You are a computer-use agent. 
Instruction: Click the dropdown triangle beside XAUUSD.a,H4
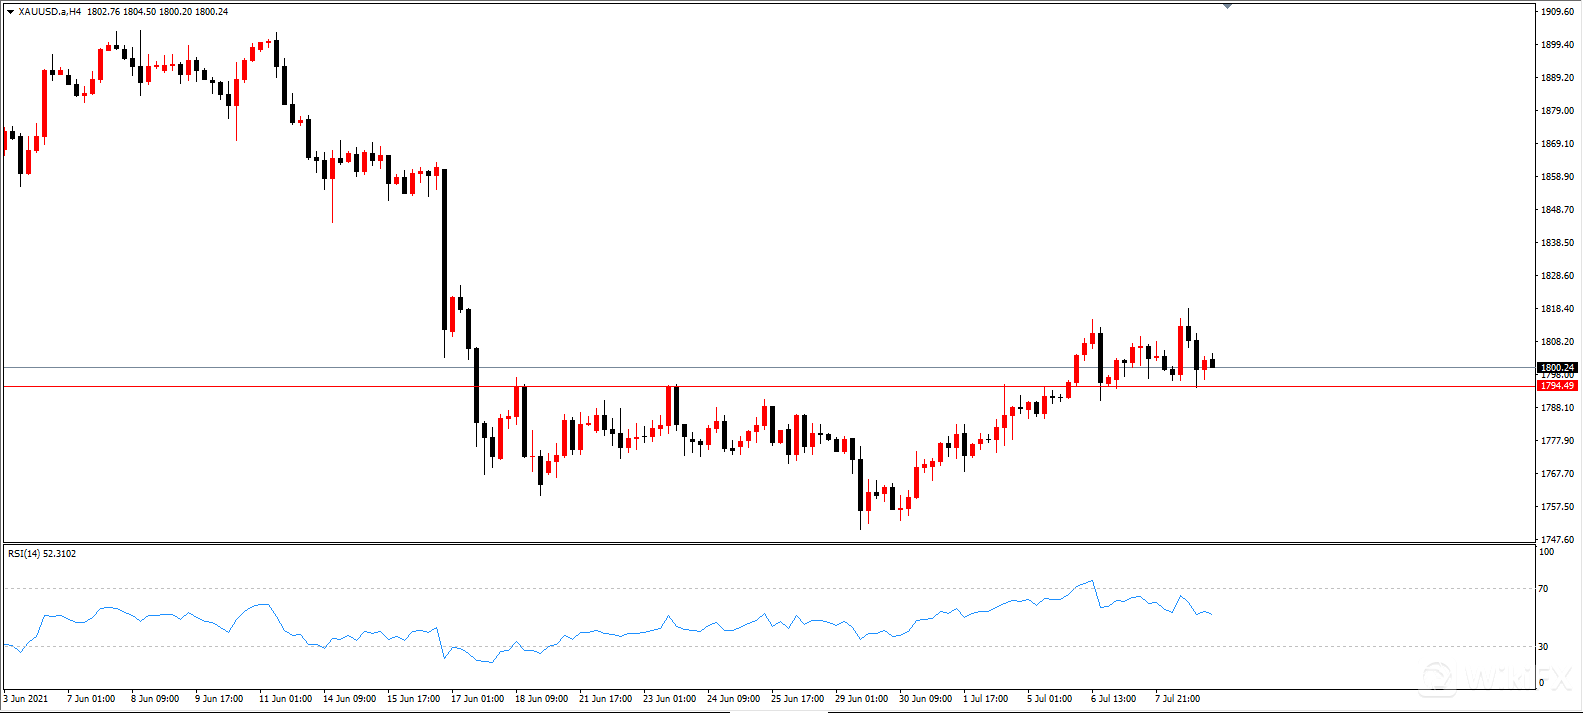click(x=10, y=12)
